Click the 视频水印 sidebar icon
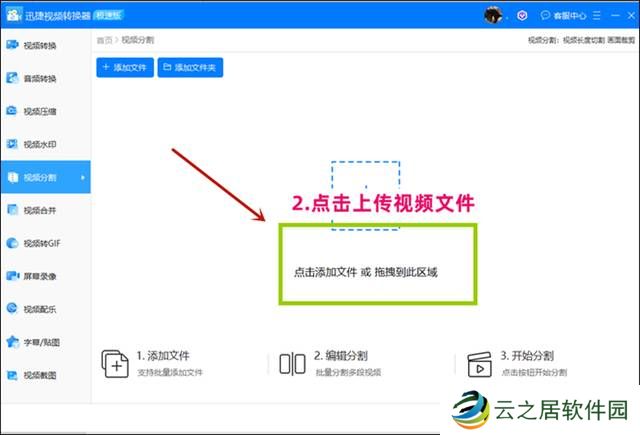640x435 pixels. pos(11,145)
